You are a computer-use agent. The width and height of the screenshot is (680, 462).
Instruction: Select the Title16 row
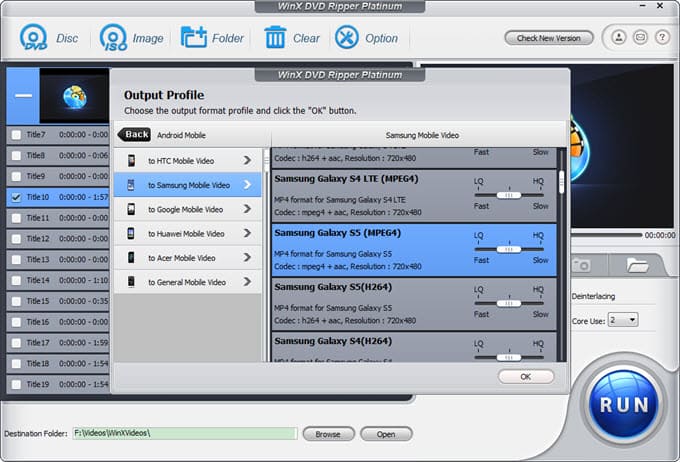[58, 322]
